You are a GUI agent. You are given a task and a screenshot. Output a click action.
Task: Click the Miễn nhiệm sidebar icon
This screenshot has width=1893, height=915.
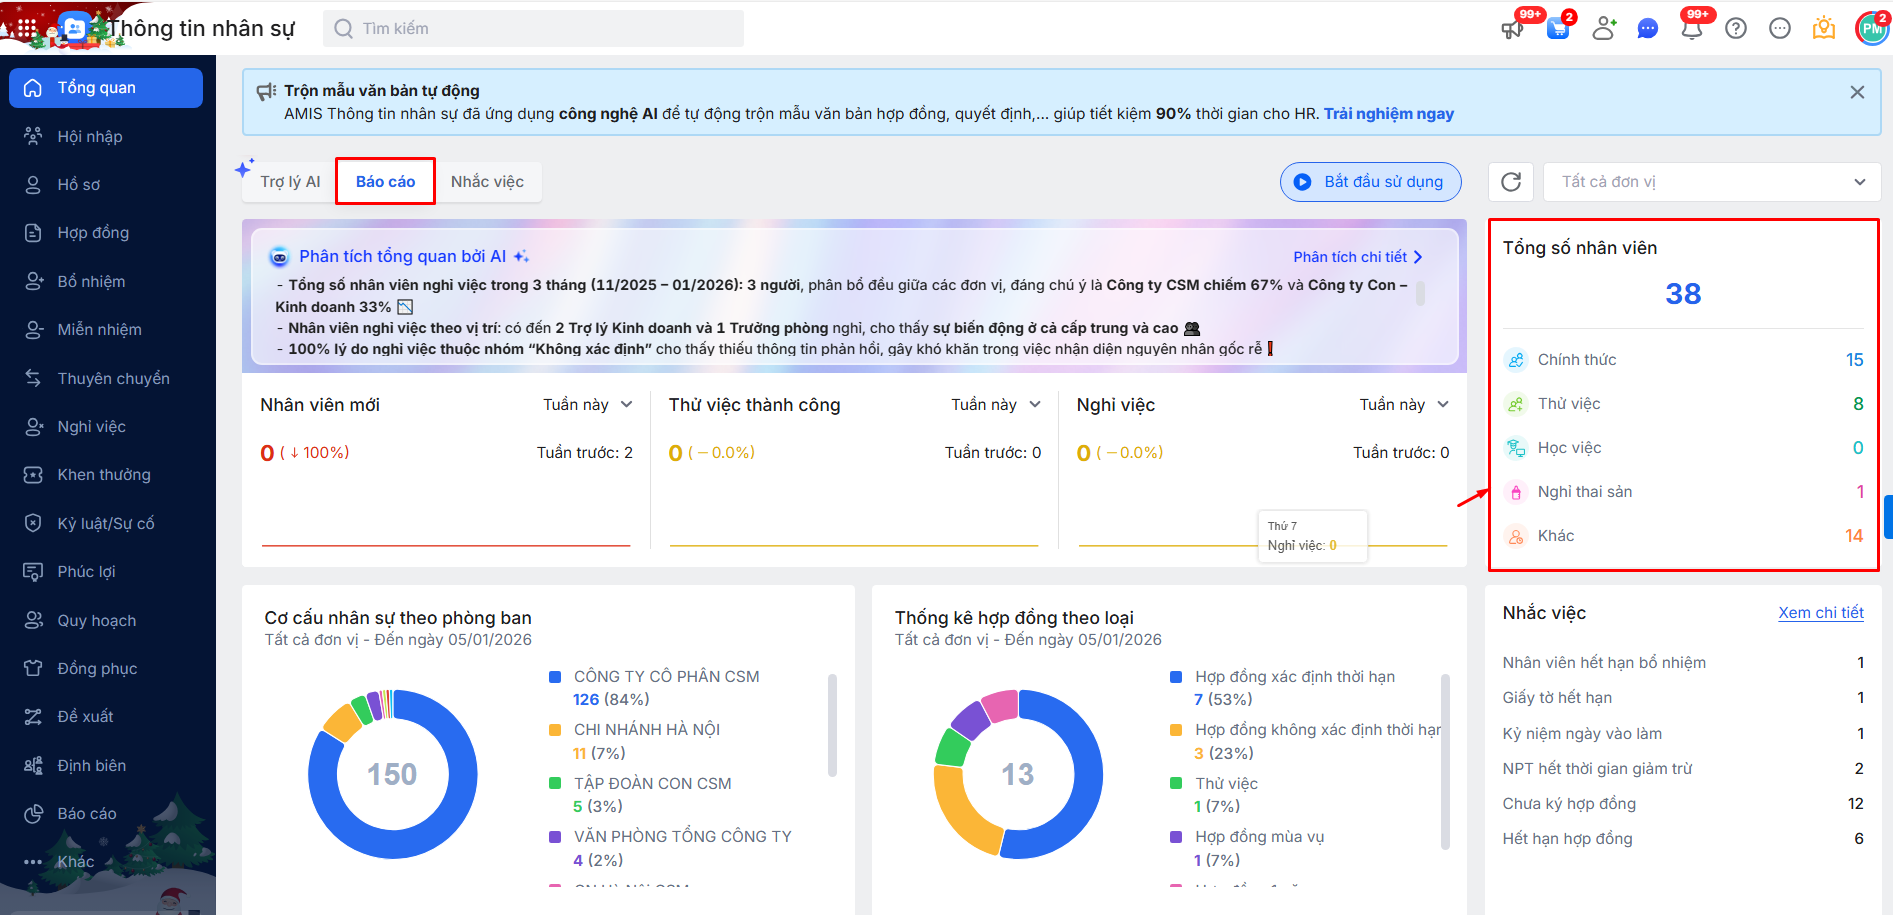[x=33, y=330]
